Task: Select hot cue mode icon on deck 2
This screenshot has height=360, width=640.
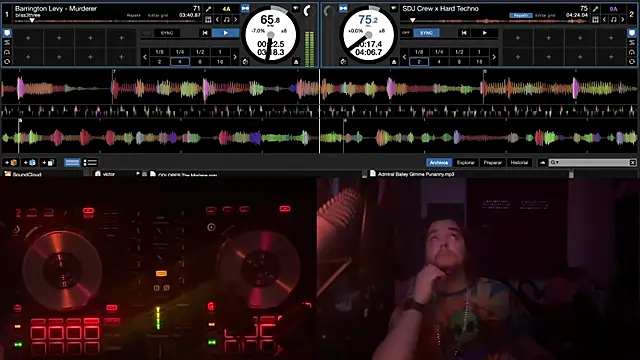Action: click(632, 33)
